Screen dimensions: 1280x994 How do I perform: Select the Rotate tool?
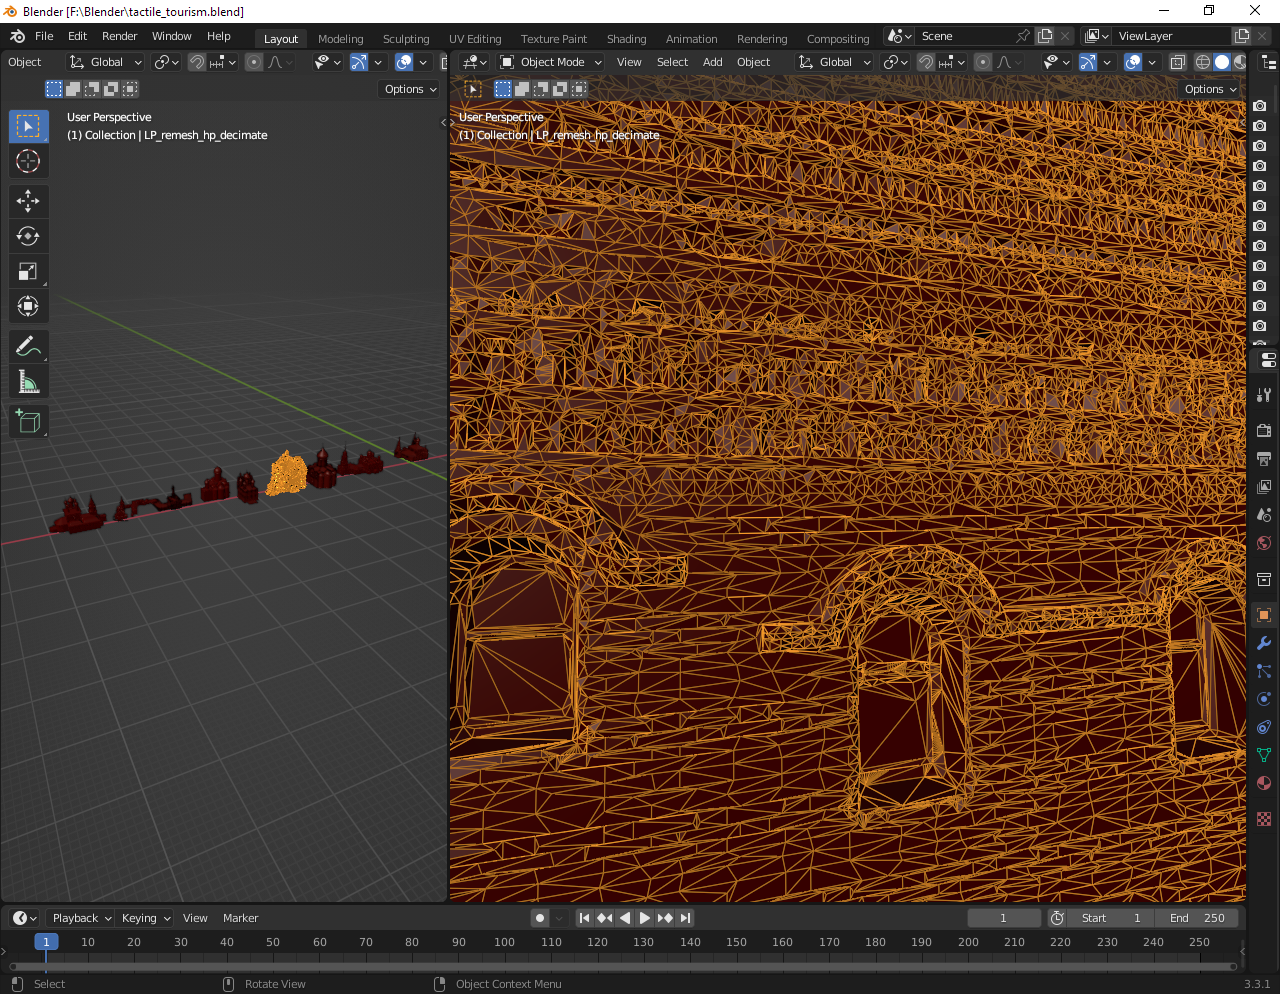point(28,236)
